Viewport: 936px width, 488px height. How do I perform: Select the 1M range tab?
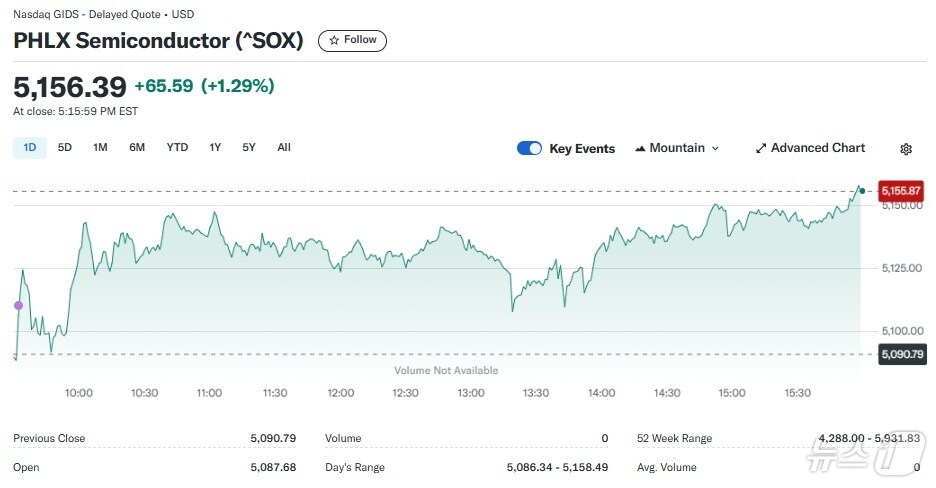pos(100,147)
